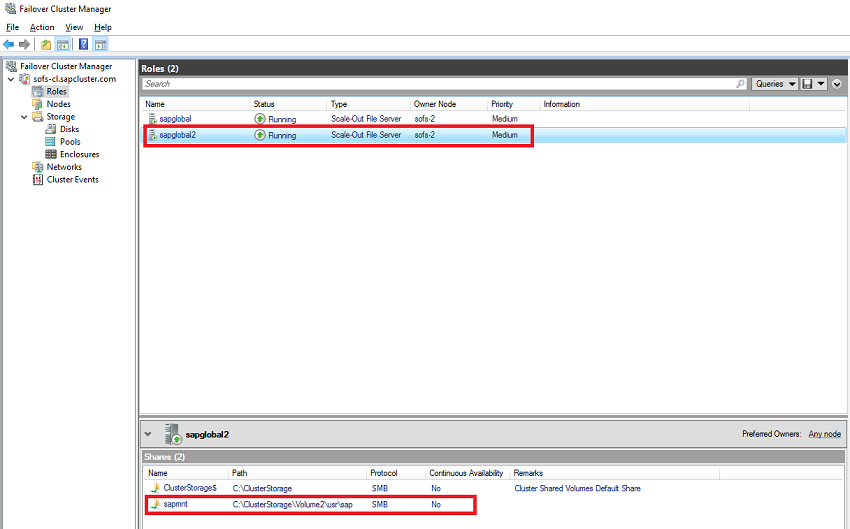Click Medium priority of sapglobal2
This screenshot has width=850, height=529.
[x=505, y=135]
